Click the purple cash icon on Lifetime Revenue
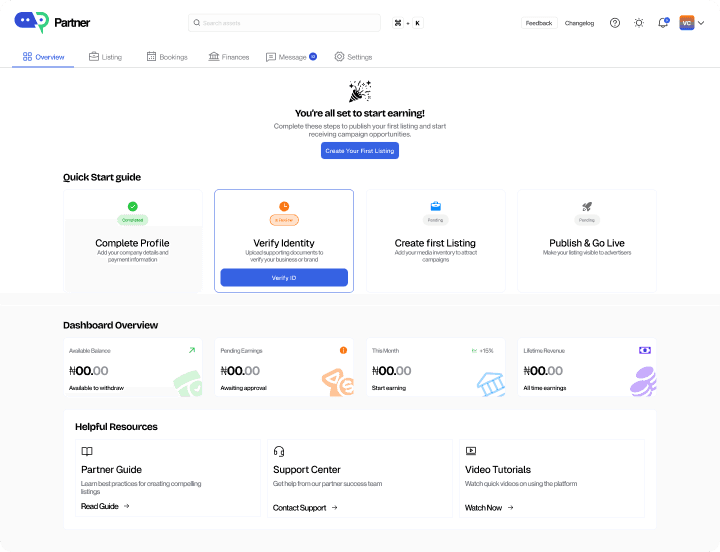 (645, 350)
